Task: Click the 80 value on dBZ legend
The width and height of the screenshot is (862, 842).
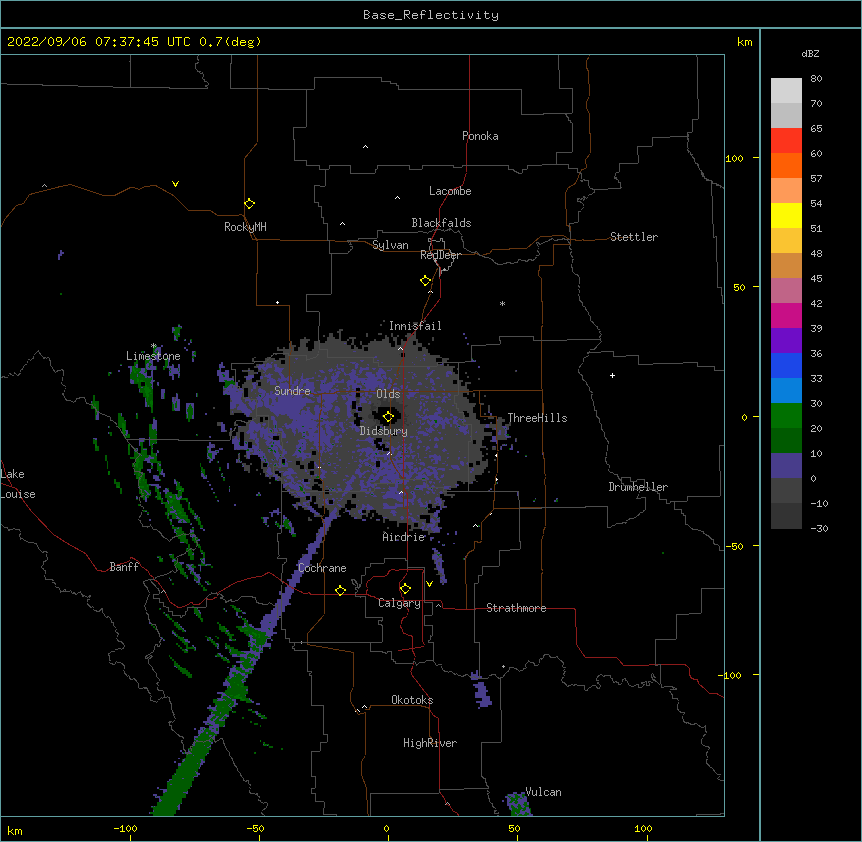Action: point(816,79)
